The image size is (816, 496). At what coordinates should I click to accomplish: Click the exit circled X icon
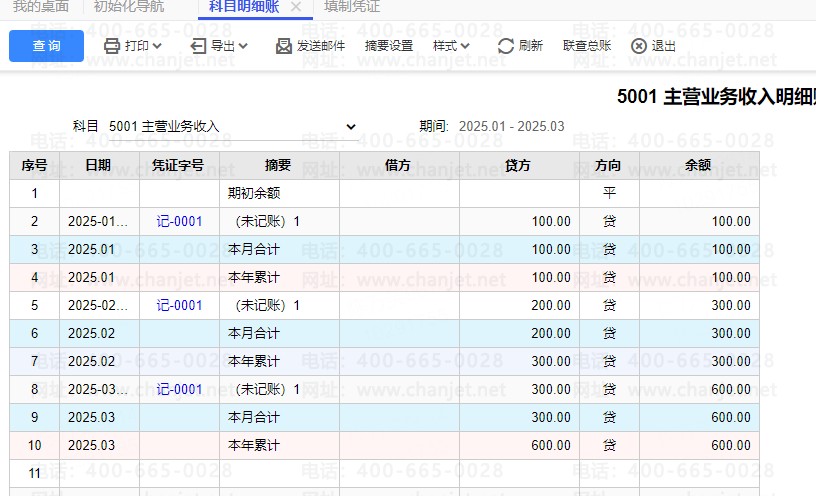[x=639, y=46]
